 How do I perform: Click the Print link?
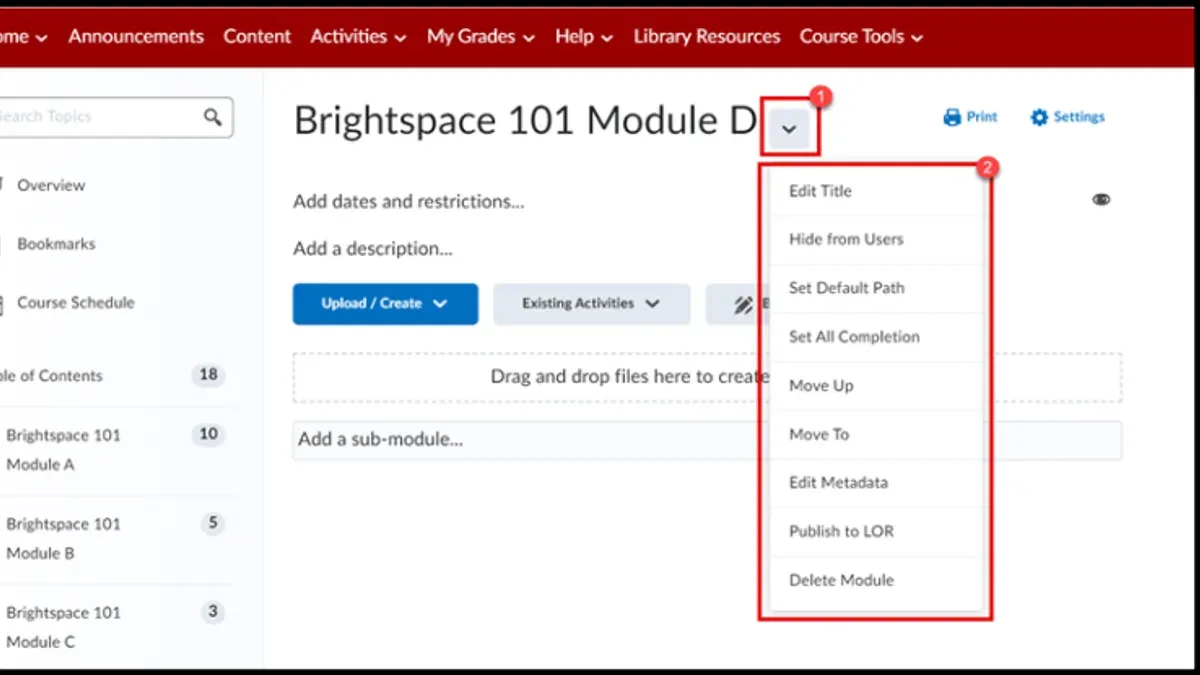(982, 117)
